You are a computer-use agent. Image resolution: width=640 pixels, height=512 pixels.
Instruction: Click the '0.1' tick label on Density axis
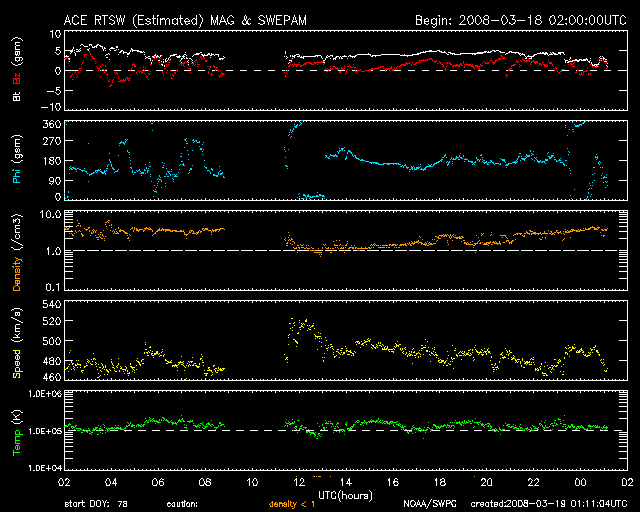click(53, 287)
